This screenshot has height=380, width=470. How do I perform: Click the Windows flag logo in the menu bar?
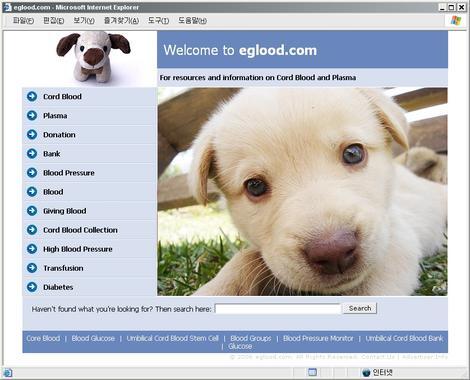coord(456,20)
